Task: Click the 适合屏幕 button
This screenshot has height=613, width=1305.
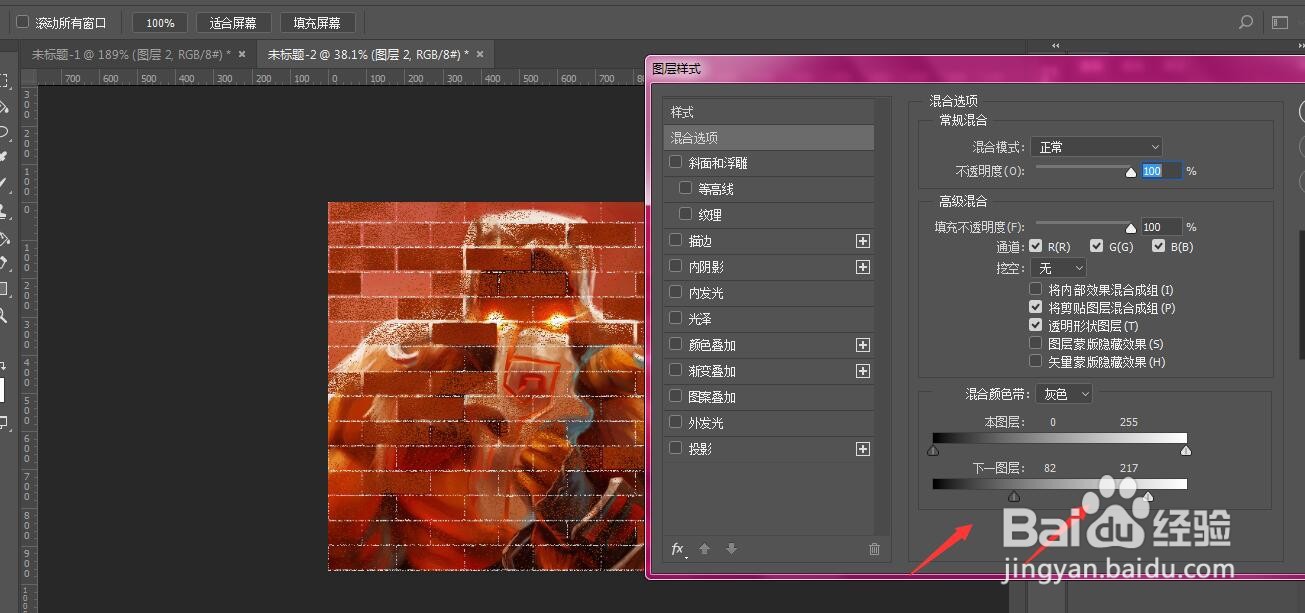Action: pyautogui.click(x=233, y=22)
